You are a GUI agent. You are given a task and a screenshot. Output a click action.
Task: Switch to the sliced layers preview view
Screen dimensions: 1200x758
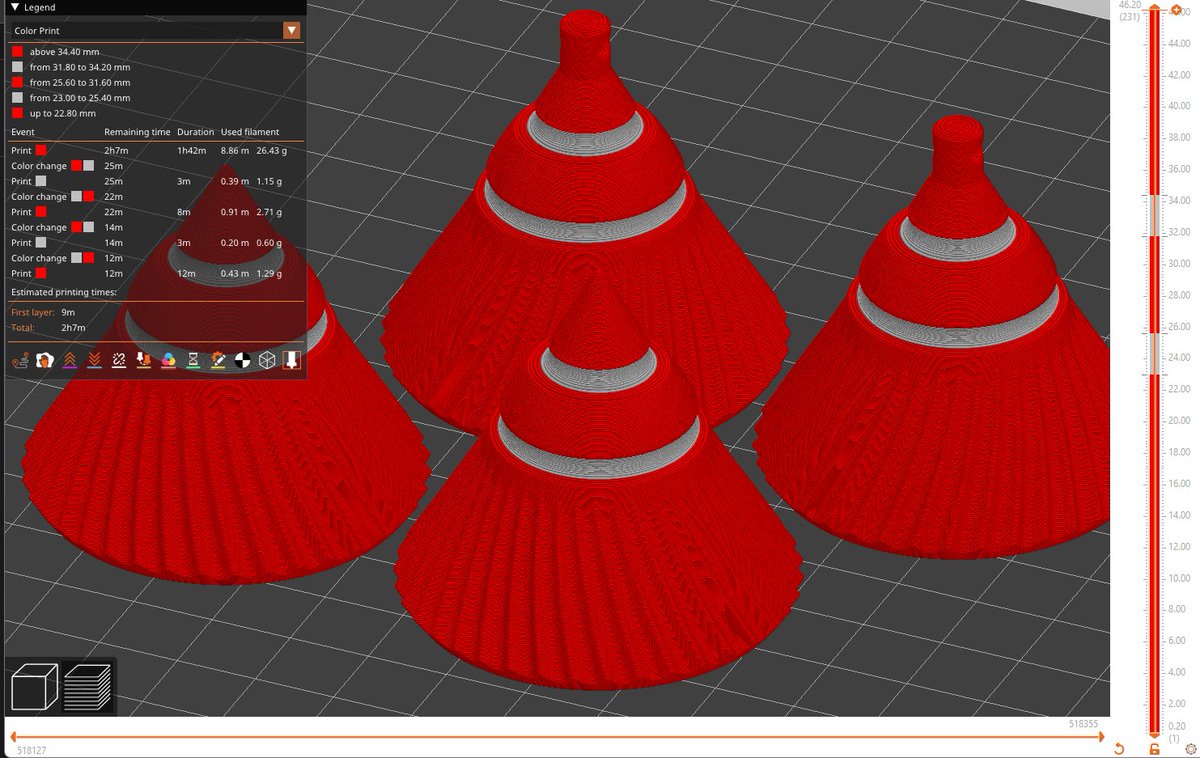pyautogui.click(x=87, y=688)
